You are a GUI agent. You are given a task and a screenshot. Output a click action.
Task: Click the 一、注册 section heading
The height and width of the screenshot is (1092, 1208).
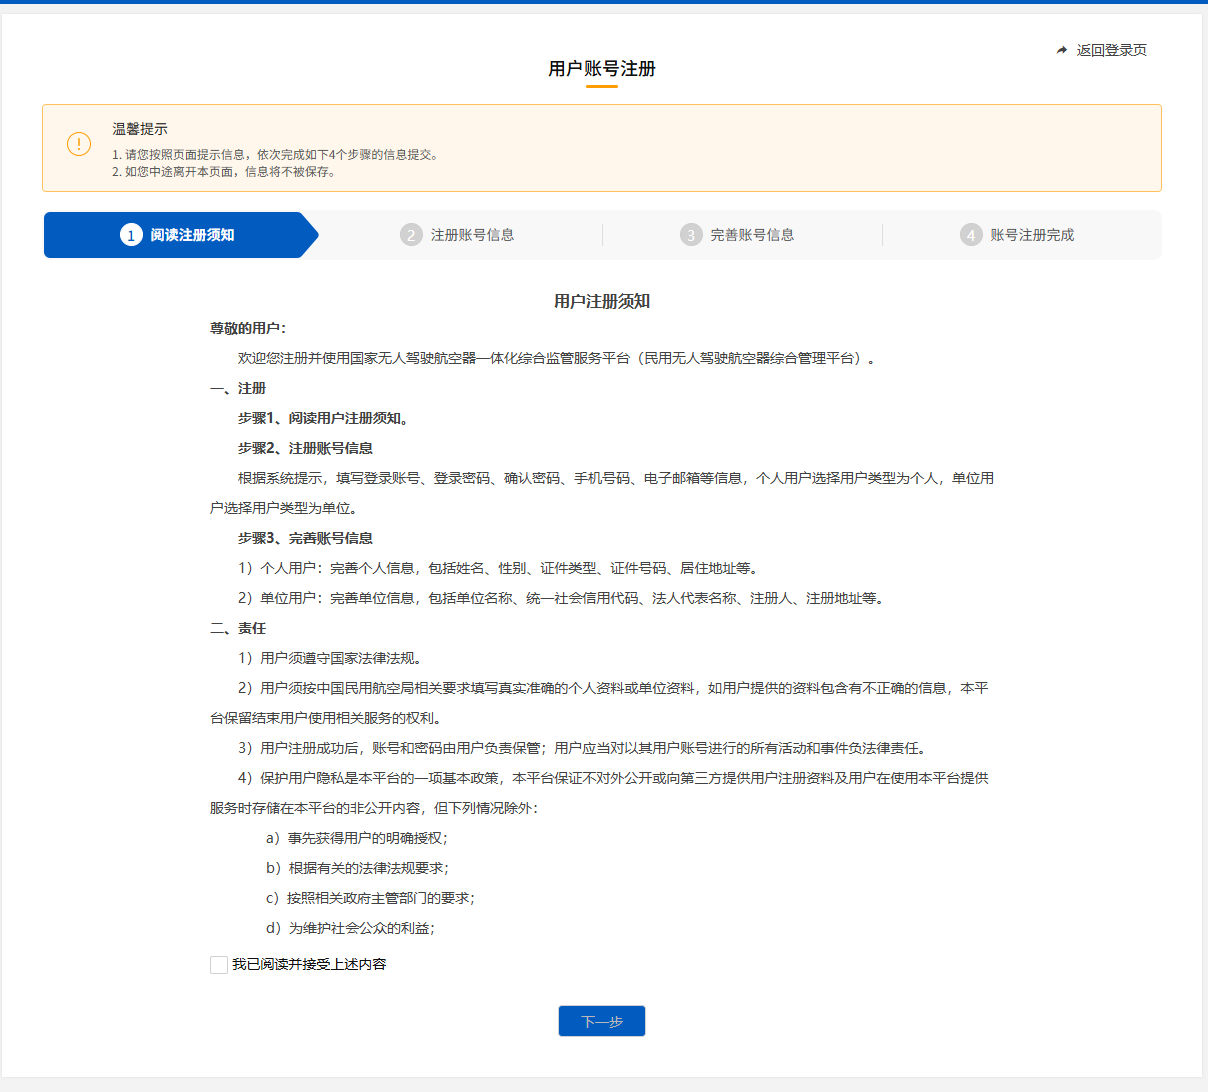pos(238,388)
